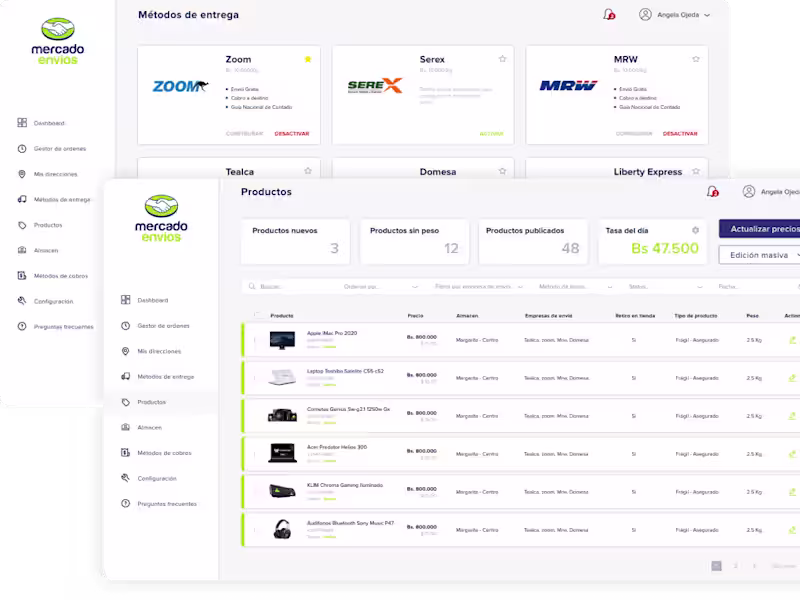Click Activar on Serex card
Image resolution: width=800 pixels, height=600 pixels.
click(491, 134)
